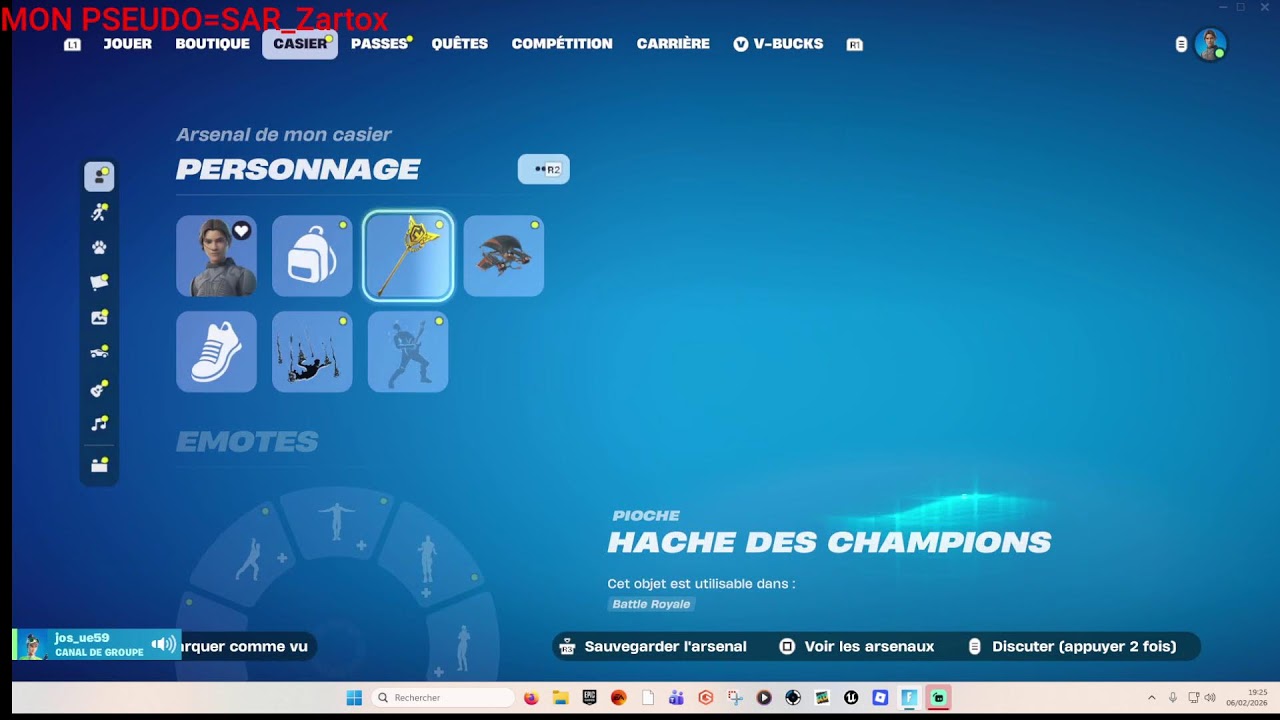Image resolution: width=1280 pixels, height=720 pixels.
Task: Go to the JOUER tab
Action: point(128,44)
